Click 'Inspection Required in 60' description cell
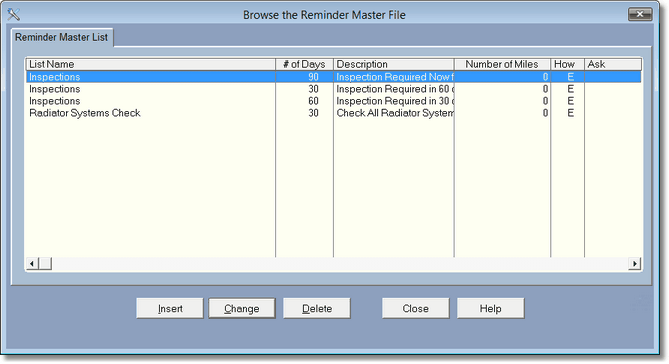The width and height of the screenshot is (669, 364). point(395,89)
